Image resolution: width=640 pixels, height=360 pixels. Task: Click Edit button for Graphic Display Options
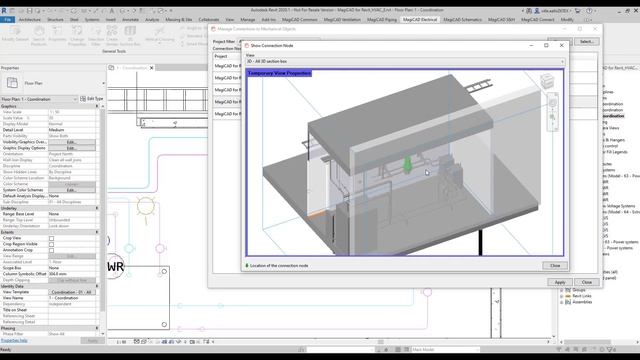point(72,148)
